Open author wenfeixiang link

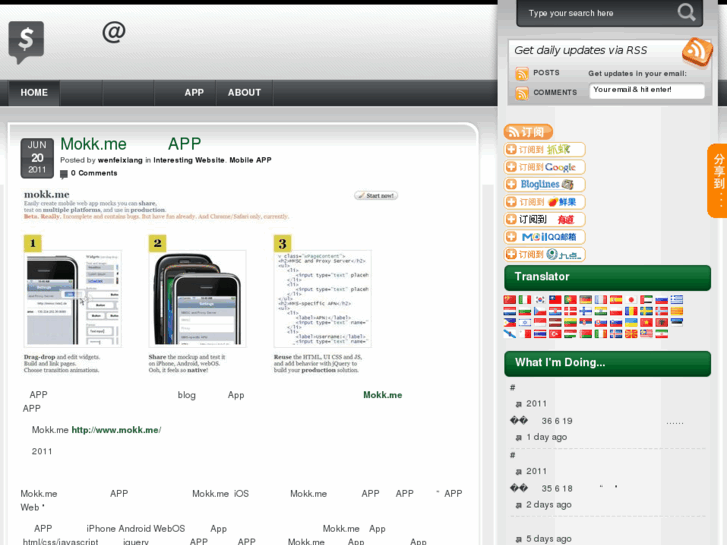[120, 160]
